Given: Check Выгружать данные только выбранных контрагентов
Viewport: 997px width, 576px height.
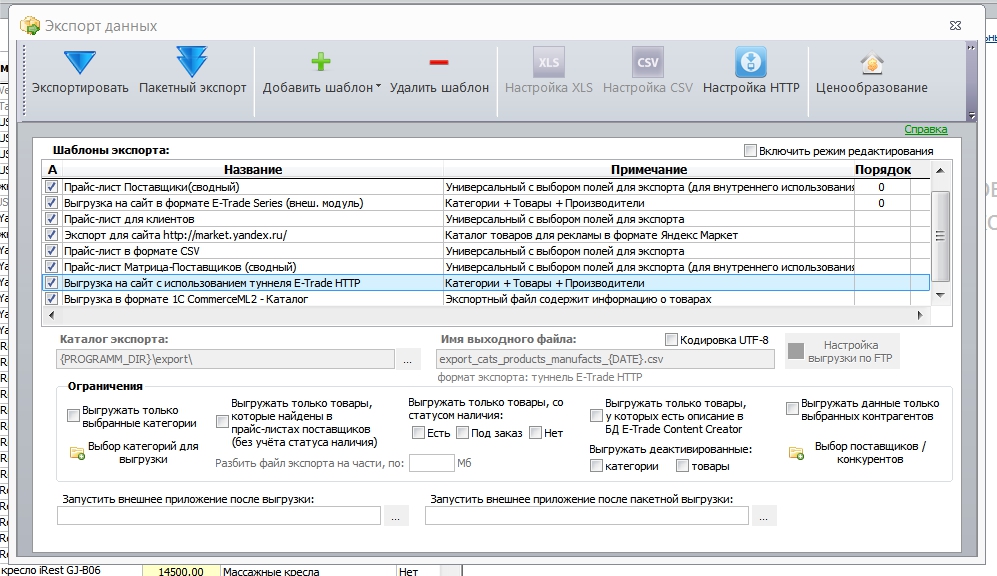Looking at the screenshot, I should [x=792, y=409].
